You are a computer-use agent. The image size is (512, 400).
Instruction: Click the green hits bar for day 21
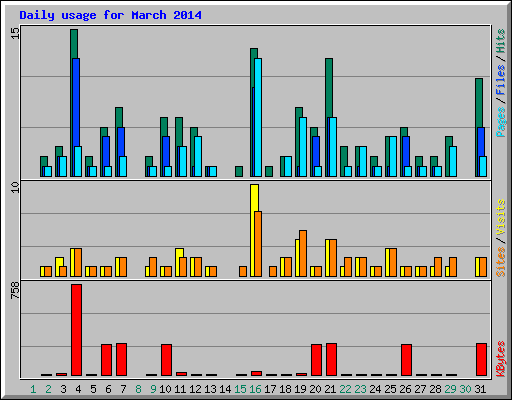pos(329,88)
